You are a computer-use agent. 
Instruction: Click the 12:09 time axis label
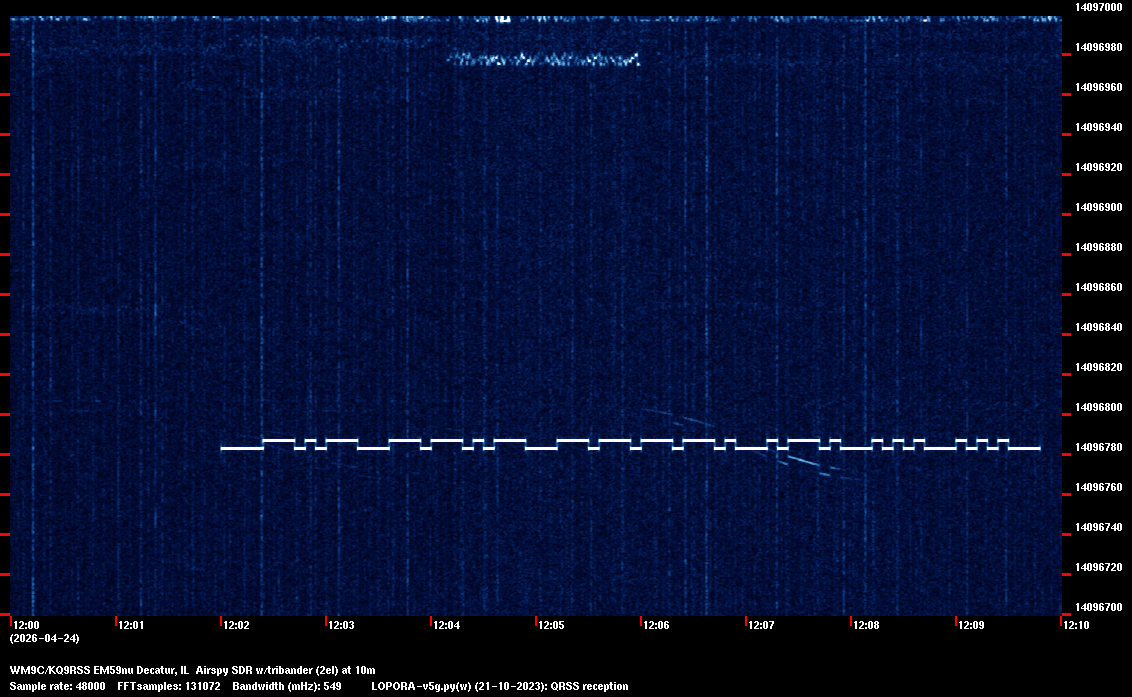(971, 626)
